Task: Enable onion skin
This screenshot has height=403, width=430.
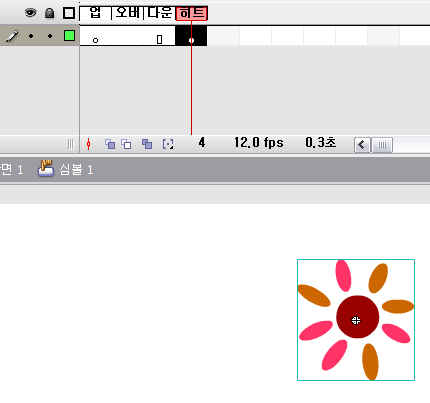Action: click(110, 144)
